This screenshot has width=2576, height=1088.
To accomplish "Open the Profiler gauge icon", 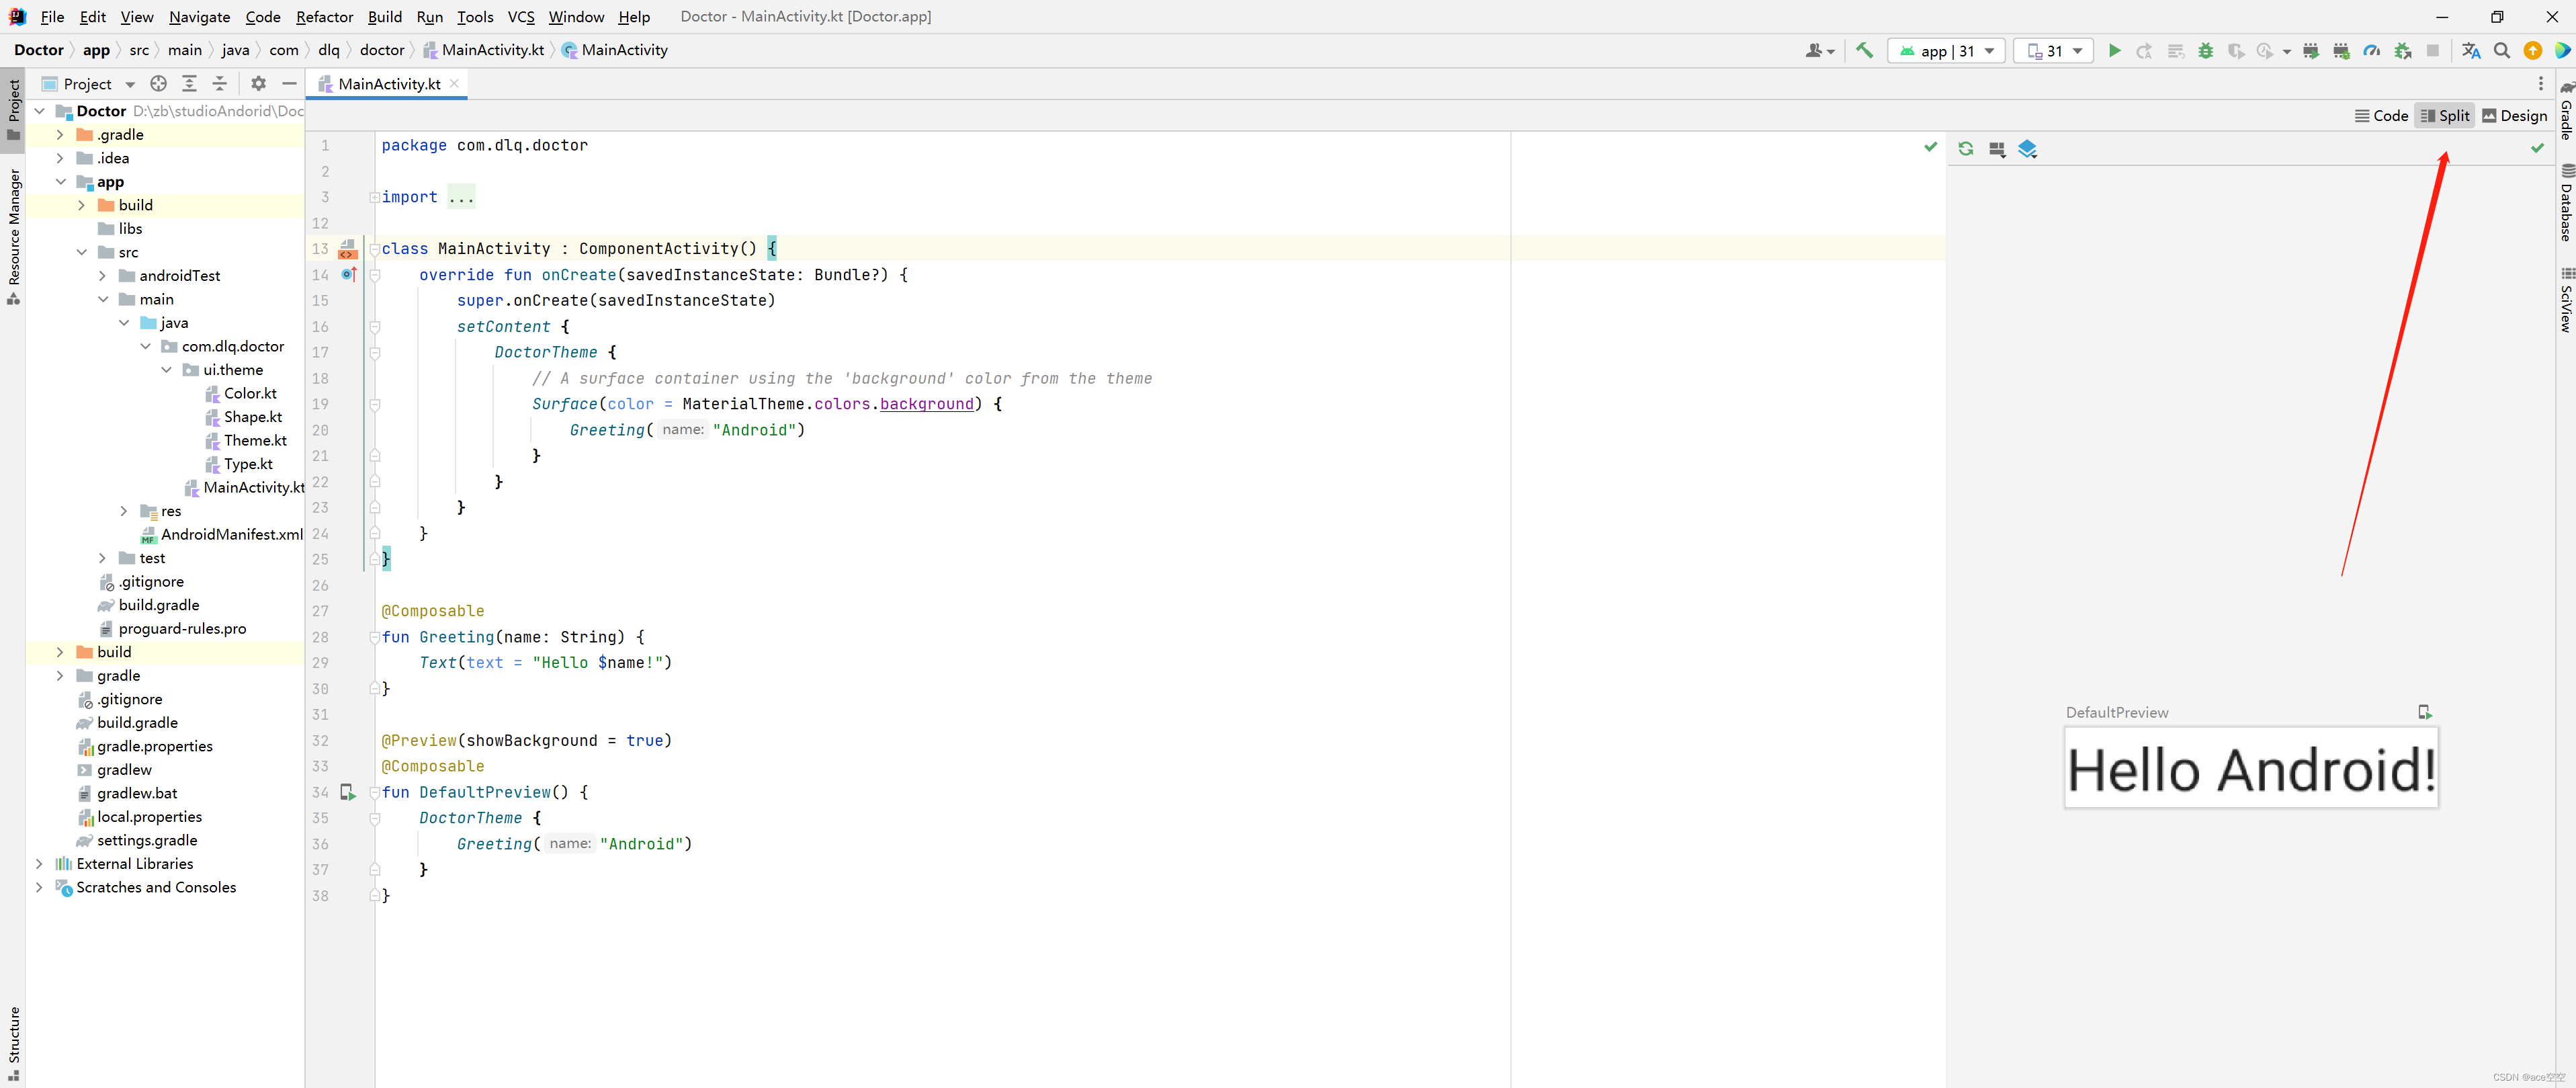I will point(2371,51).
